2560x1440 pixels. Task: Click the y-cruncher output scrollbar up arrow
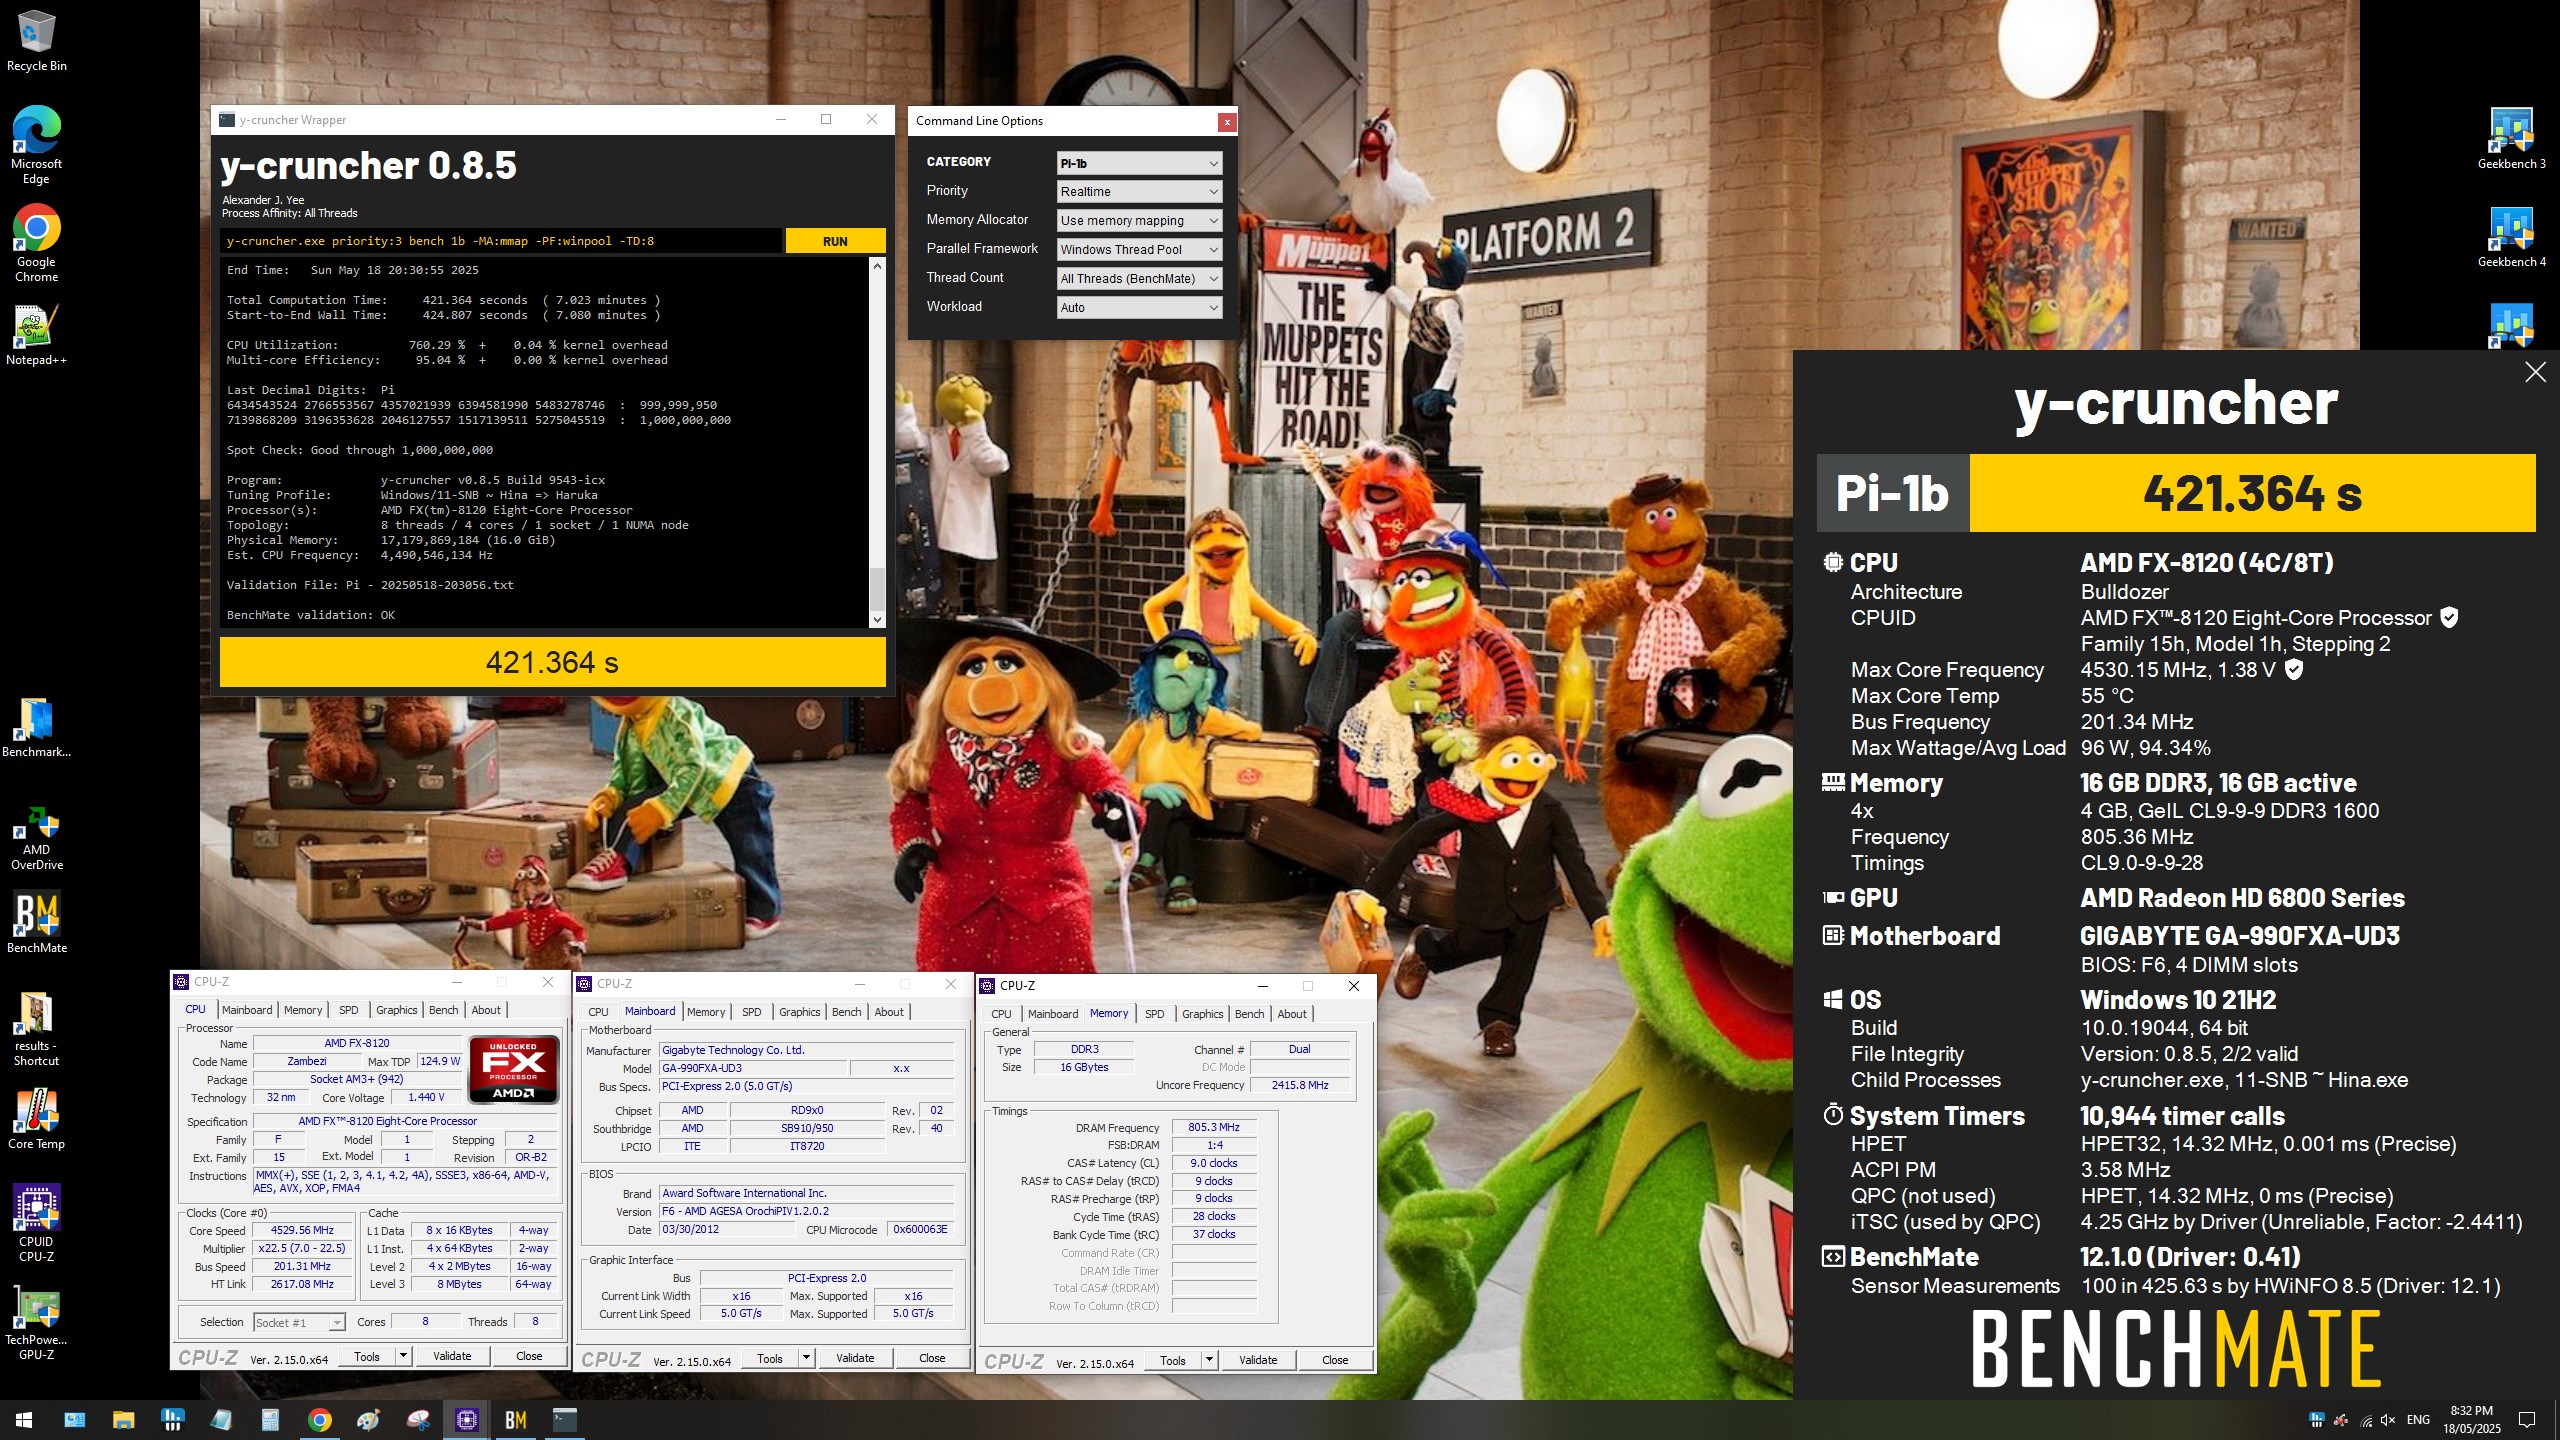click(877, 266)
